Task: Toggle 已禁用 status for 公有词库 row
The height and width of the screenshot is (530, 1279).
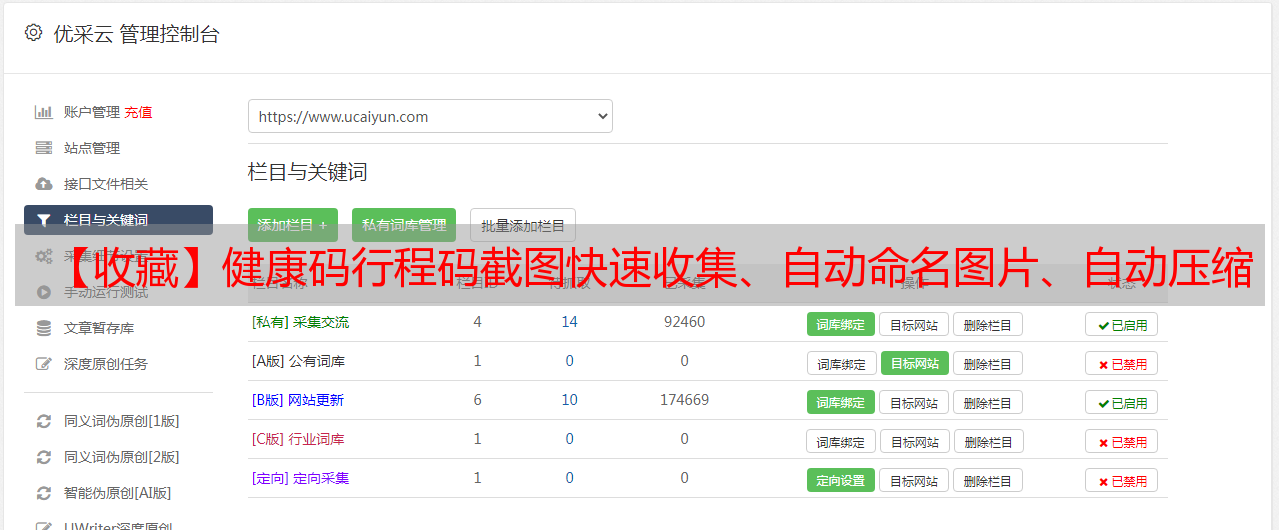Action: tap(1121, 363)
